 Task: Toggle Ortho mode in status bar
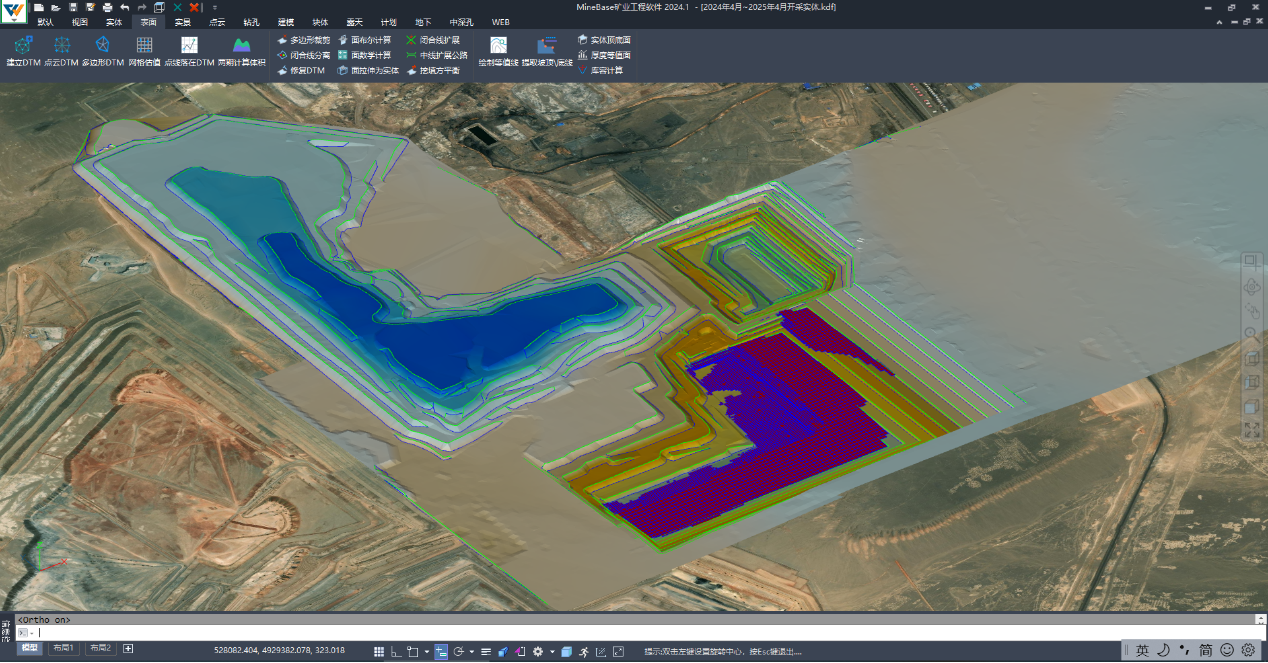pos(397,652)
